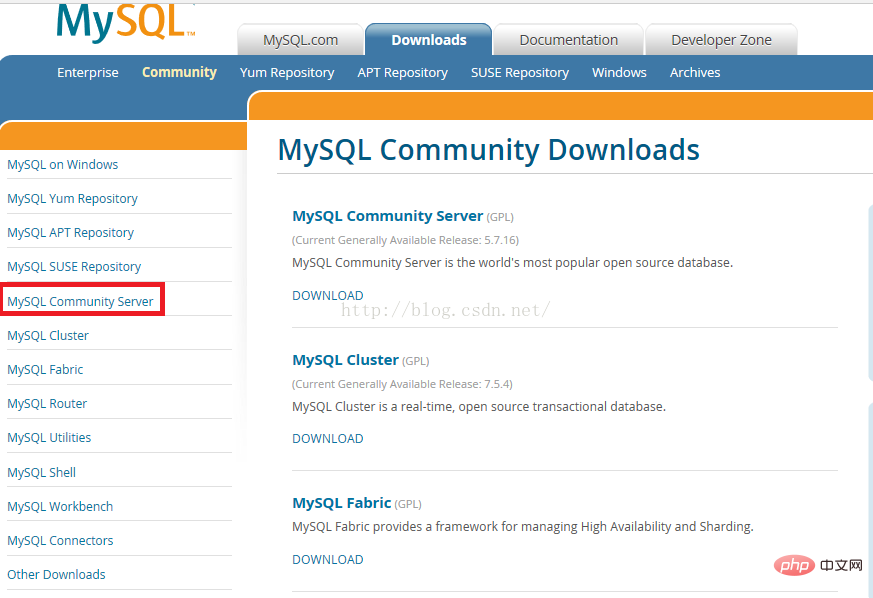Open MySQL Router sidebar link

pos(47,404)
